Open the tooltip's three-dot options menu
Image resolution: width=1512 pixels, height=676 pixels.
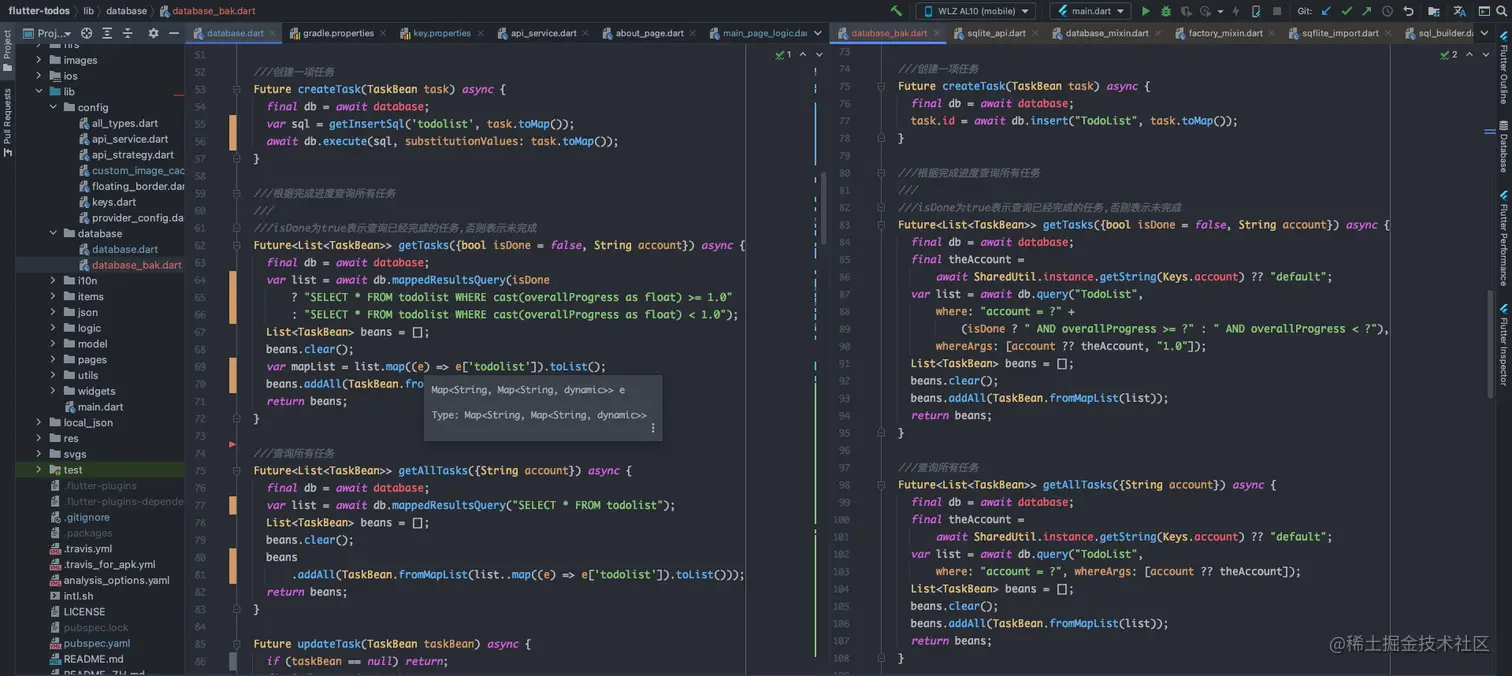[x=653, y=428]
